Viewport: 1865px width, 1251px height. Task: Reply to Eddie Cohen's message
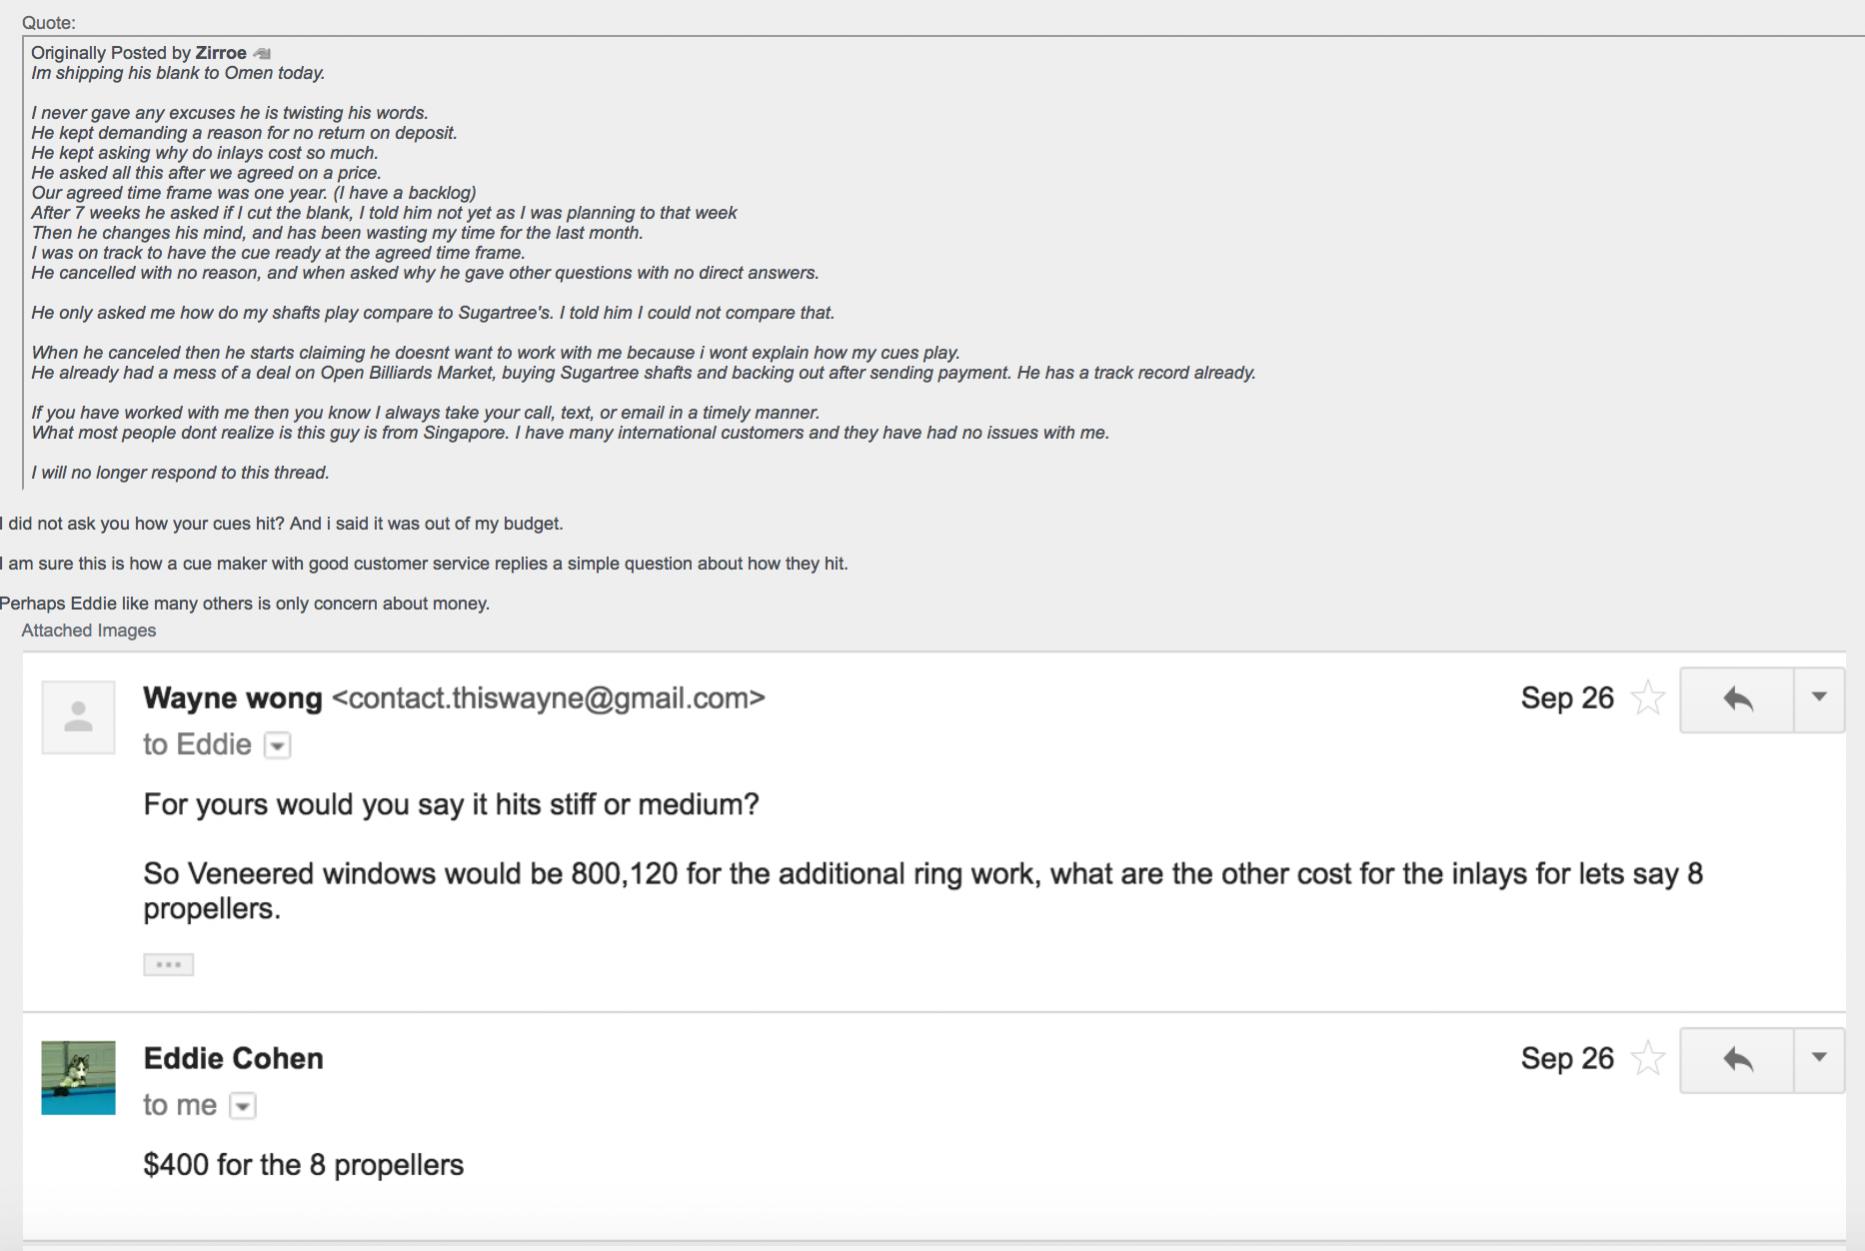coord(1737,1060)
